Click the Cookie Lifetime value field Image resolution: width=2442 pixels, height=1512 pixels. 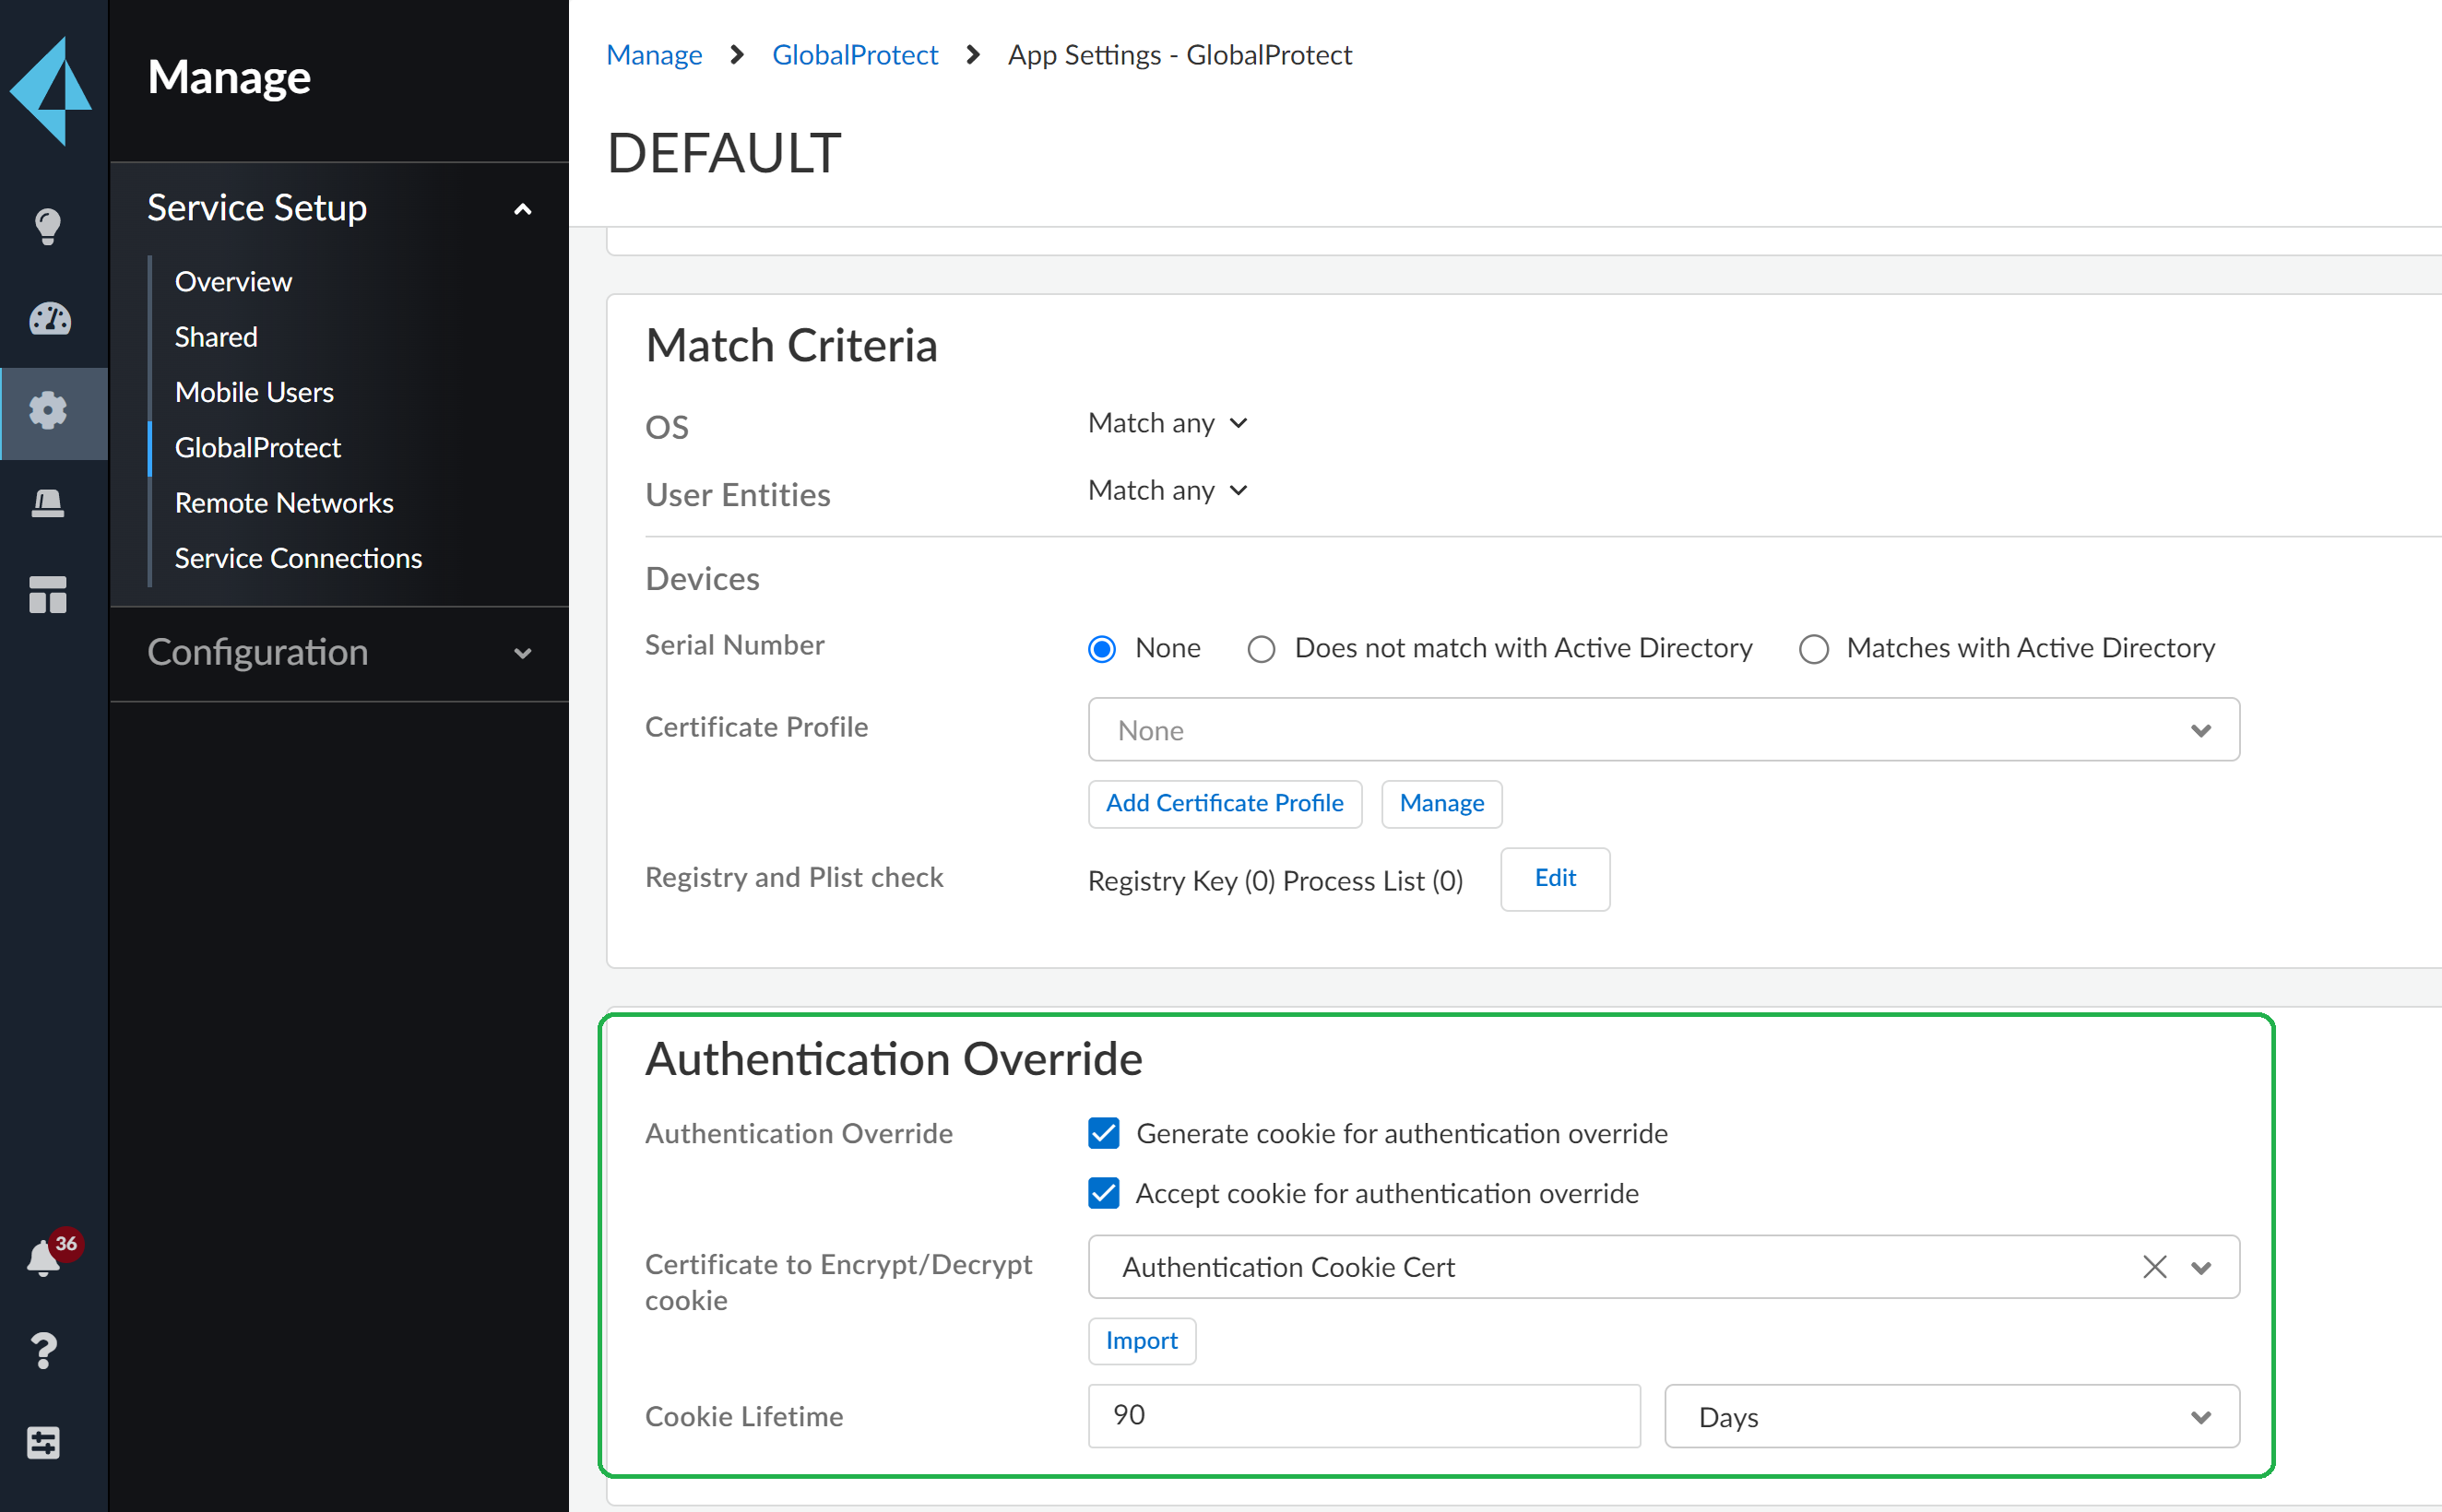click(1363, 1416)
